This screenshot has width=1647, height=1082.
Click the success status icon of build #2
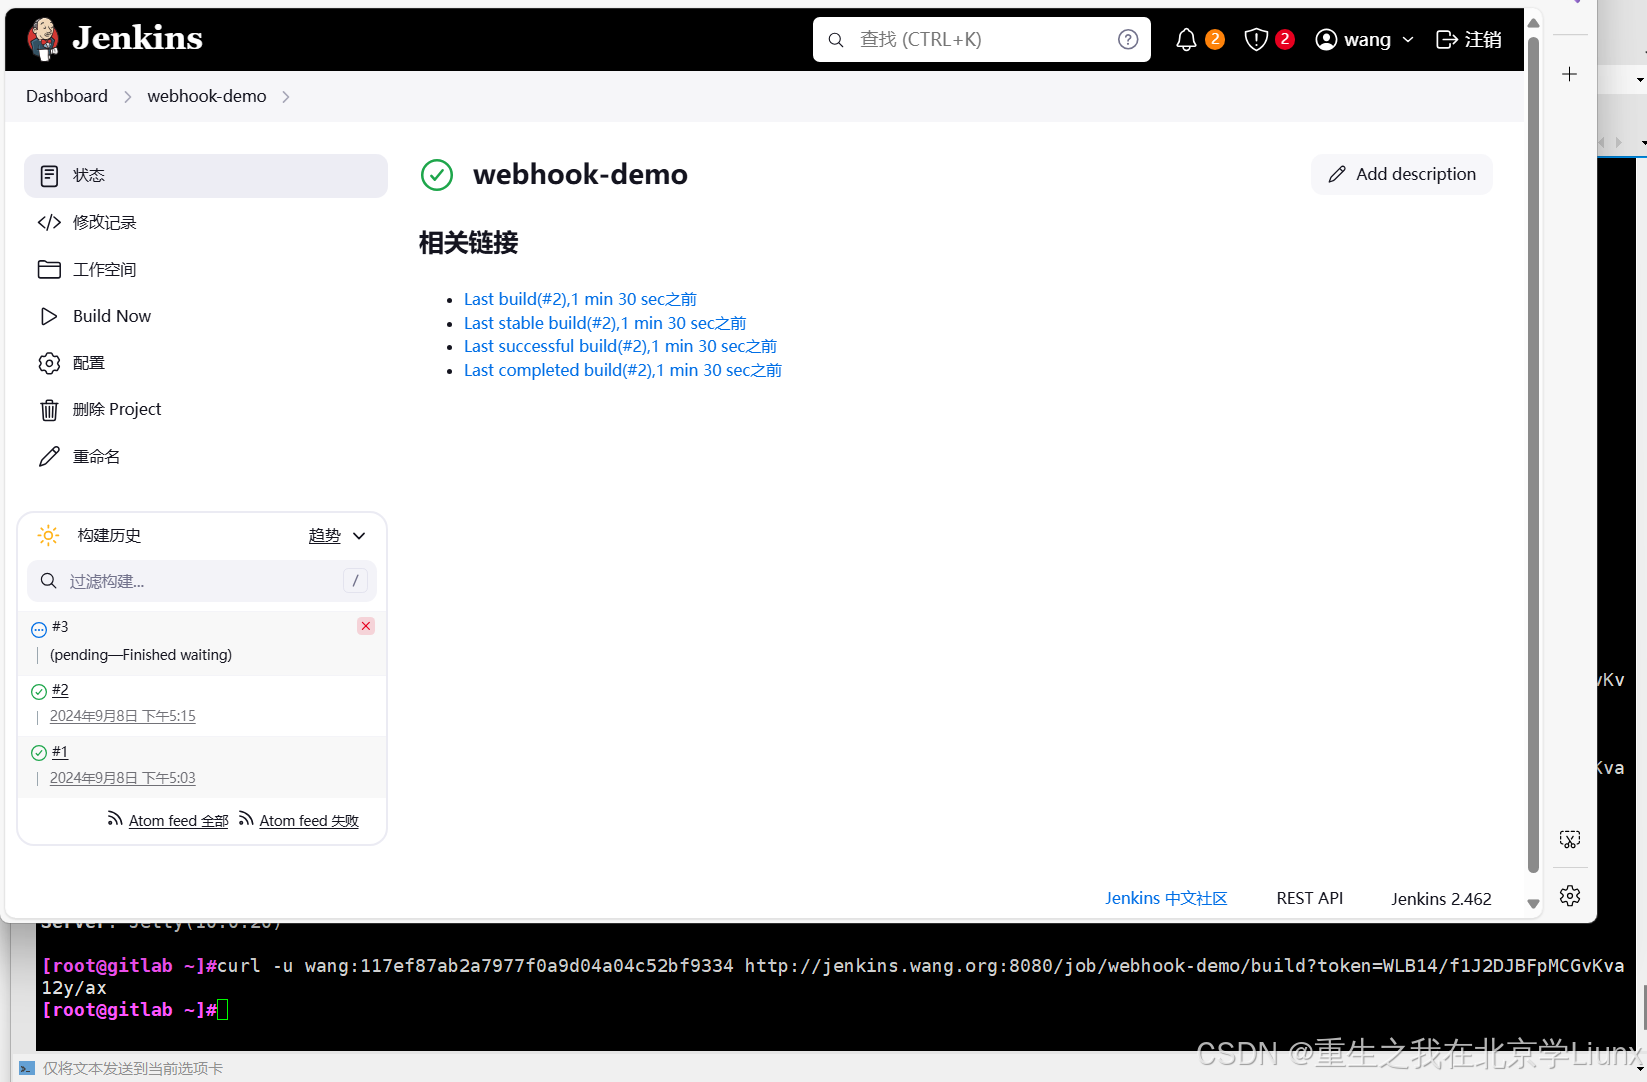point(39,691)
